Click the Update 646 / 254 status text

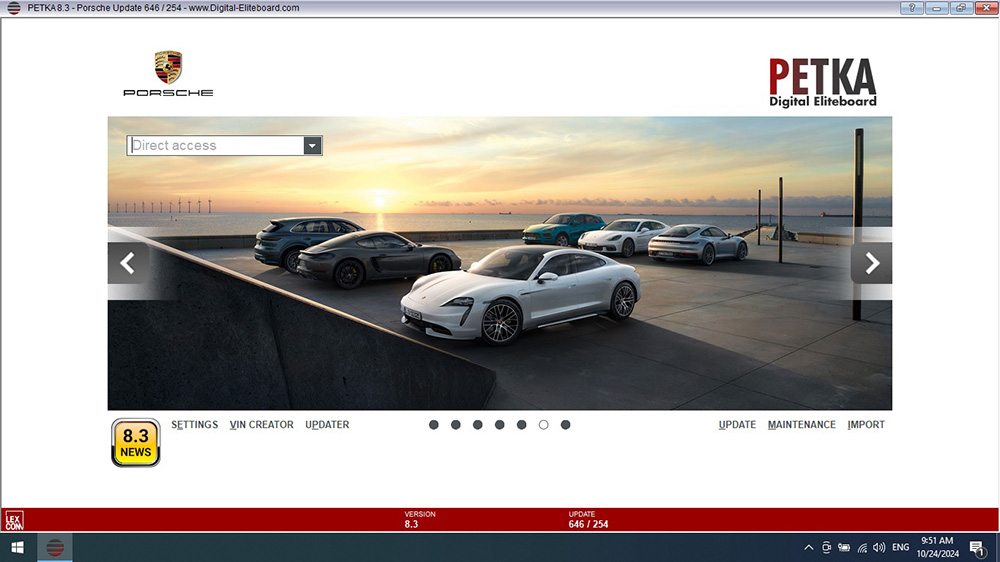(x=588, y=520)
